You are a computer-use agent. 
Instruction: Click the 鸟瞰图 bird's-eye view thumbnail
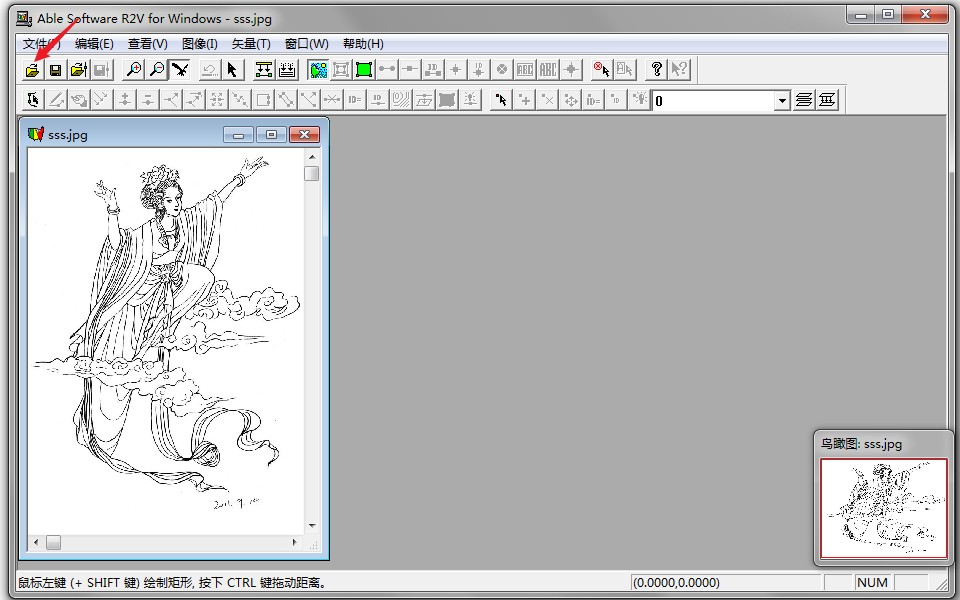pos(883,508)
